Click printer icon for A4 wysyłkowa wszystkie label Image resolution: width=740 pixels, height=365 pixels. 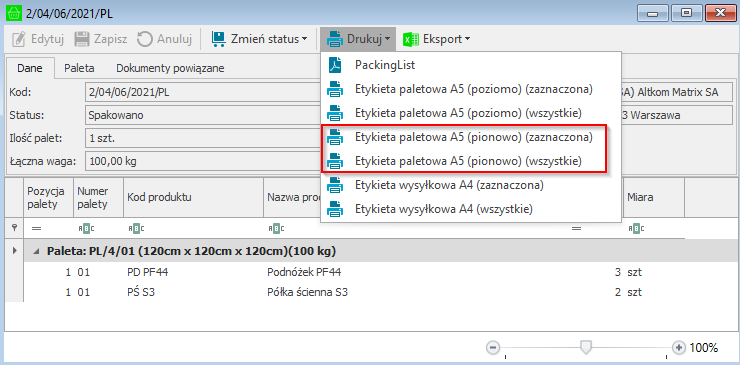pos(335,209)
